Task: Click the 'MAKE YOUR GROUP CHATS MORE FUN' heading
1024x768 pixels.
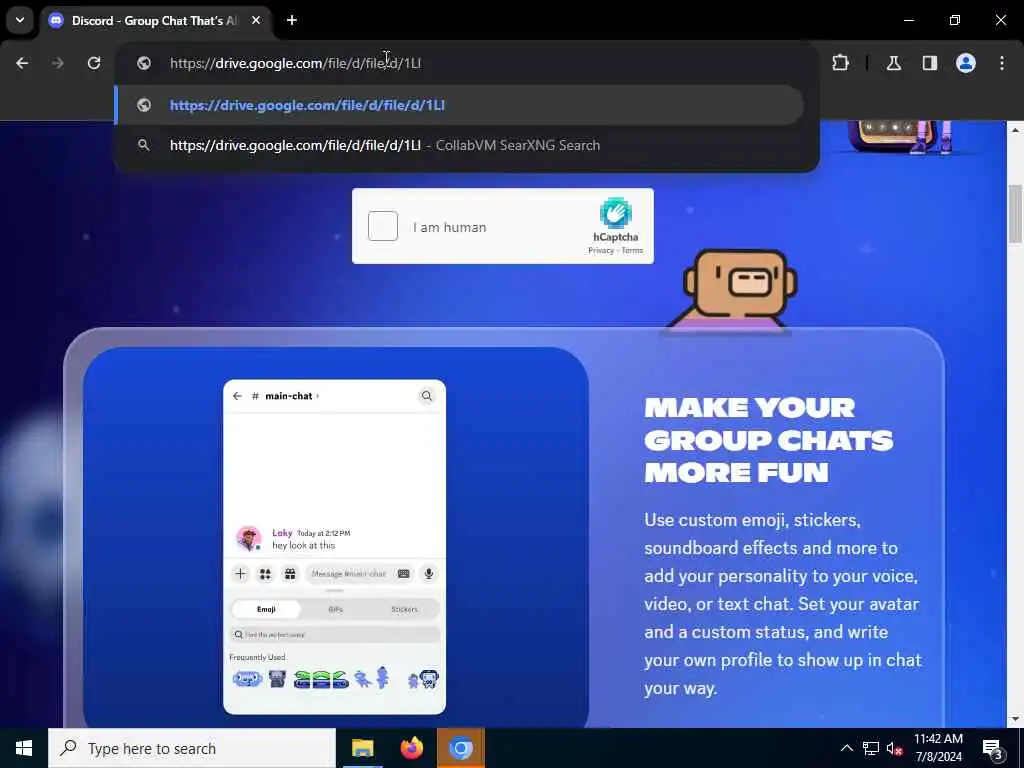Action: click(768, 440)
